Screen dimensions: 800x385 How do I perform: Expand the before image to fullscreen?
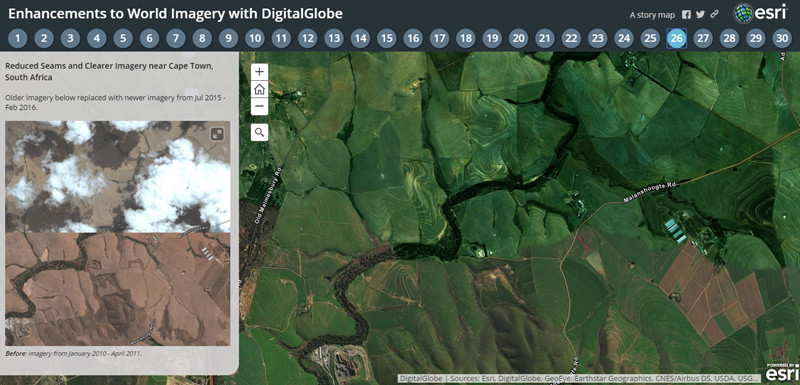217,134
